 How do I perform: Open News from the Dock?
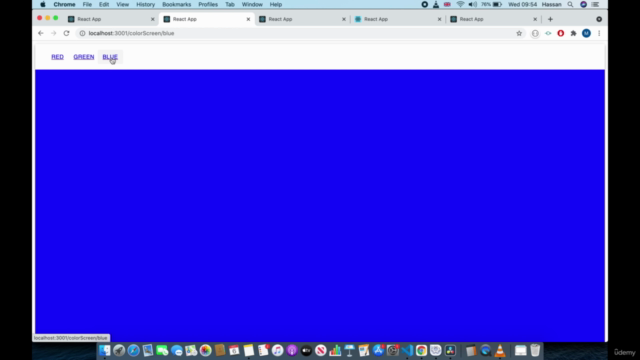321,350
